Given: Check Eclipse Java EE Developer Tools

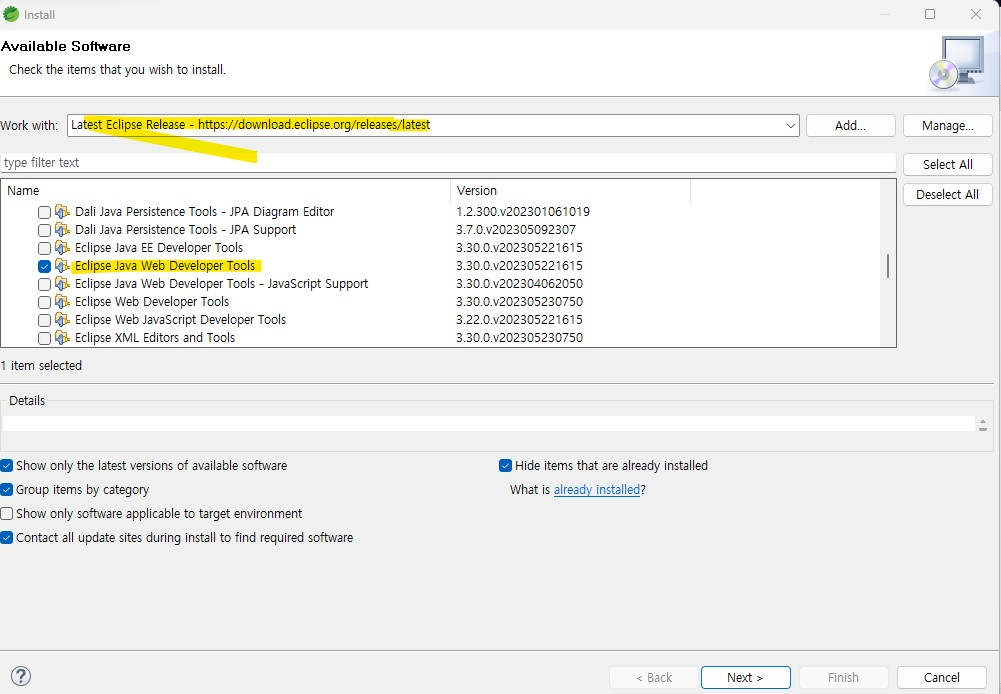Looking at the screenshot, I should point(44,248).
